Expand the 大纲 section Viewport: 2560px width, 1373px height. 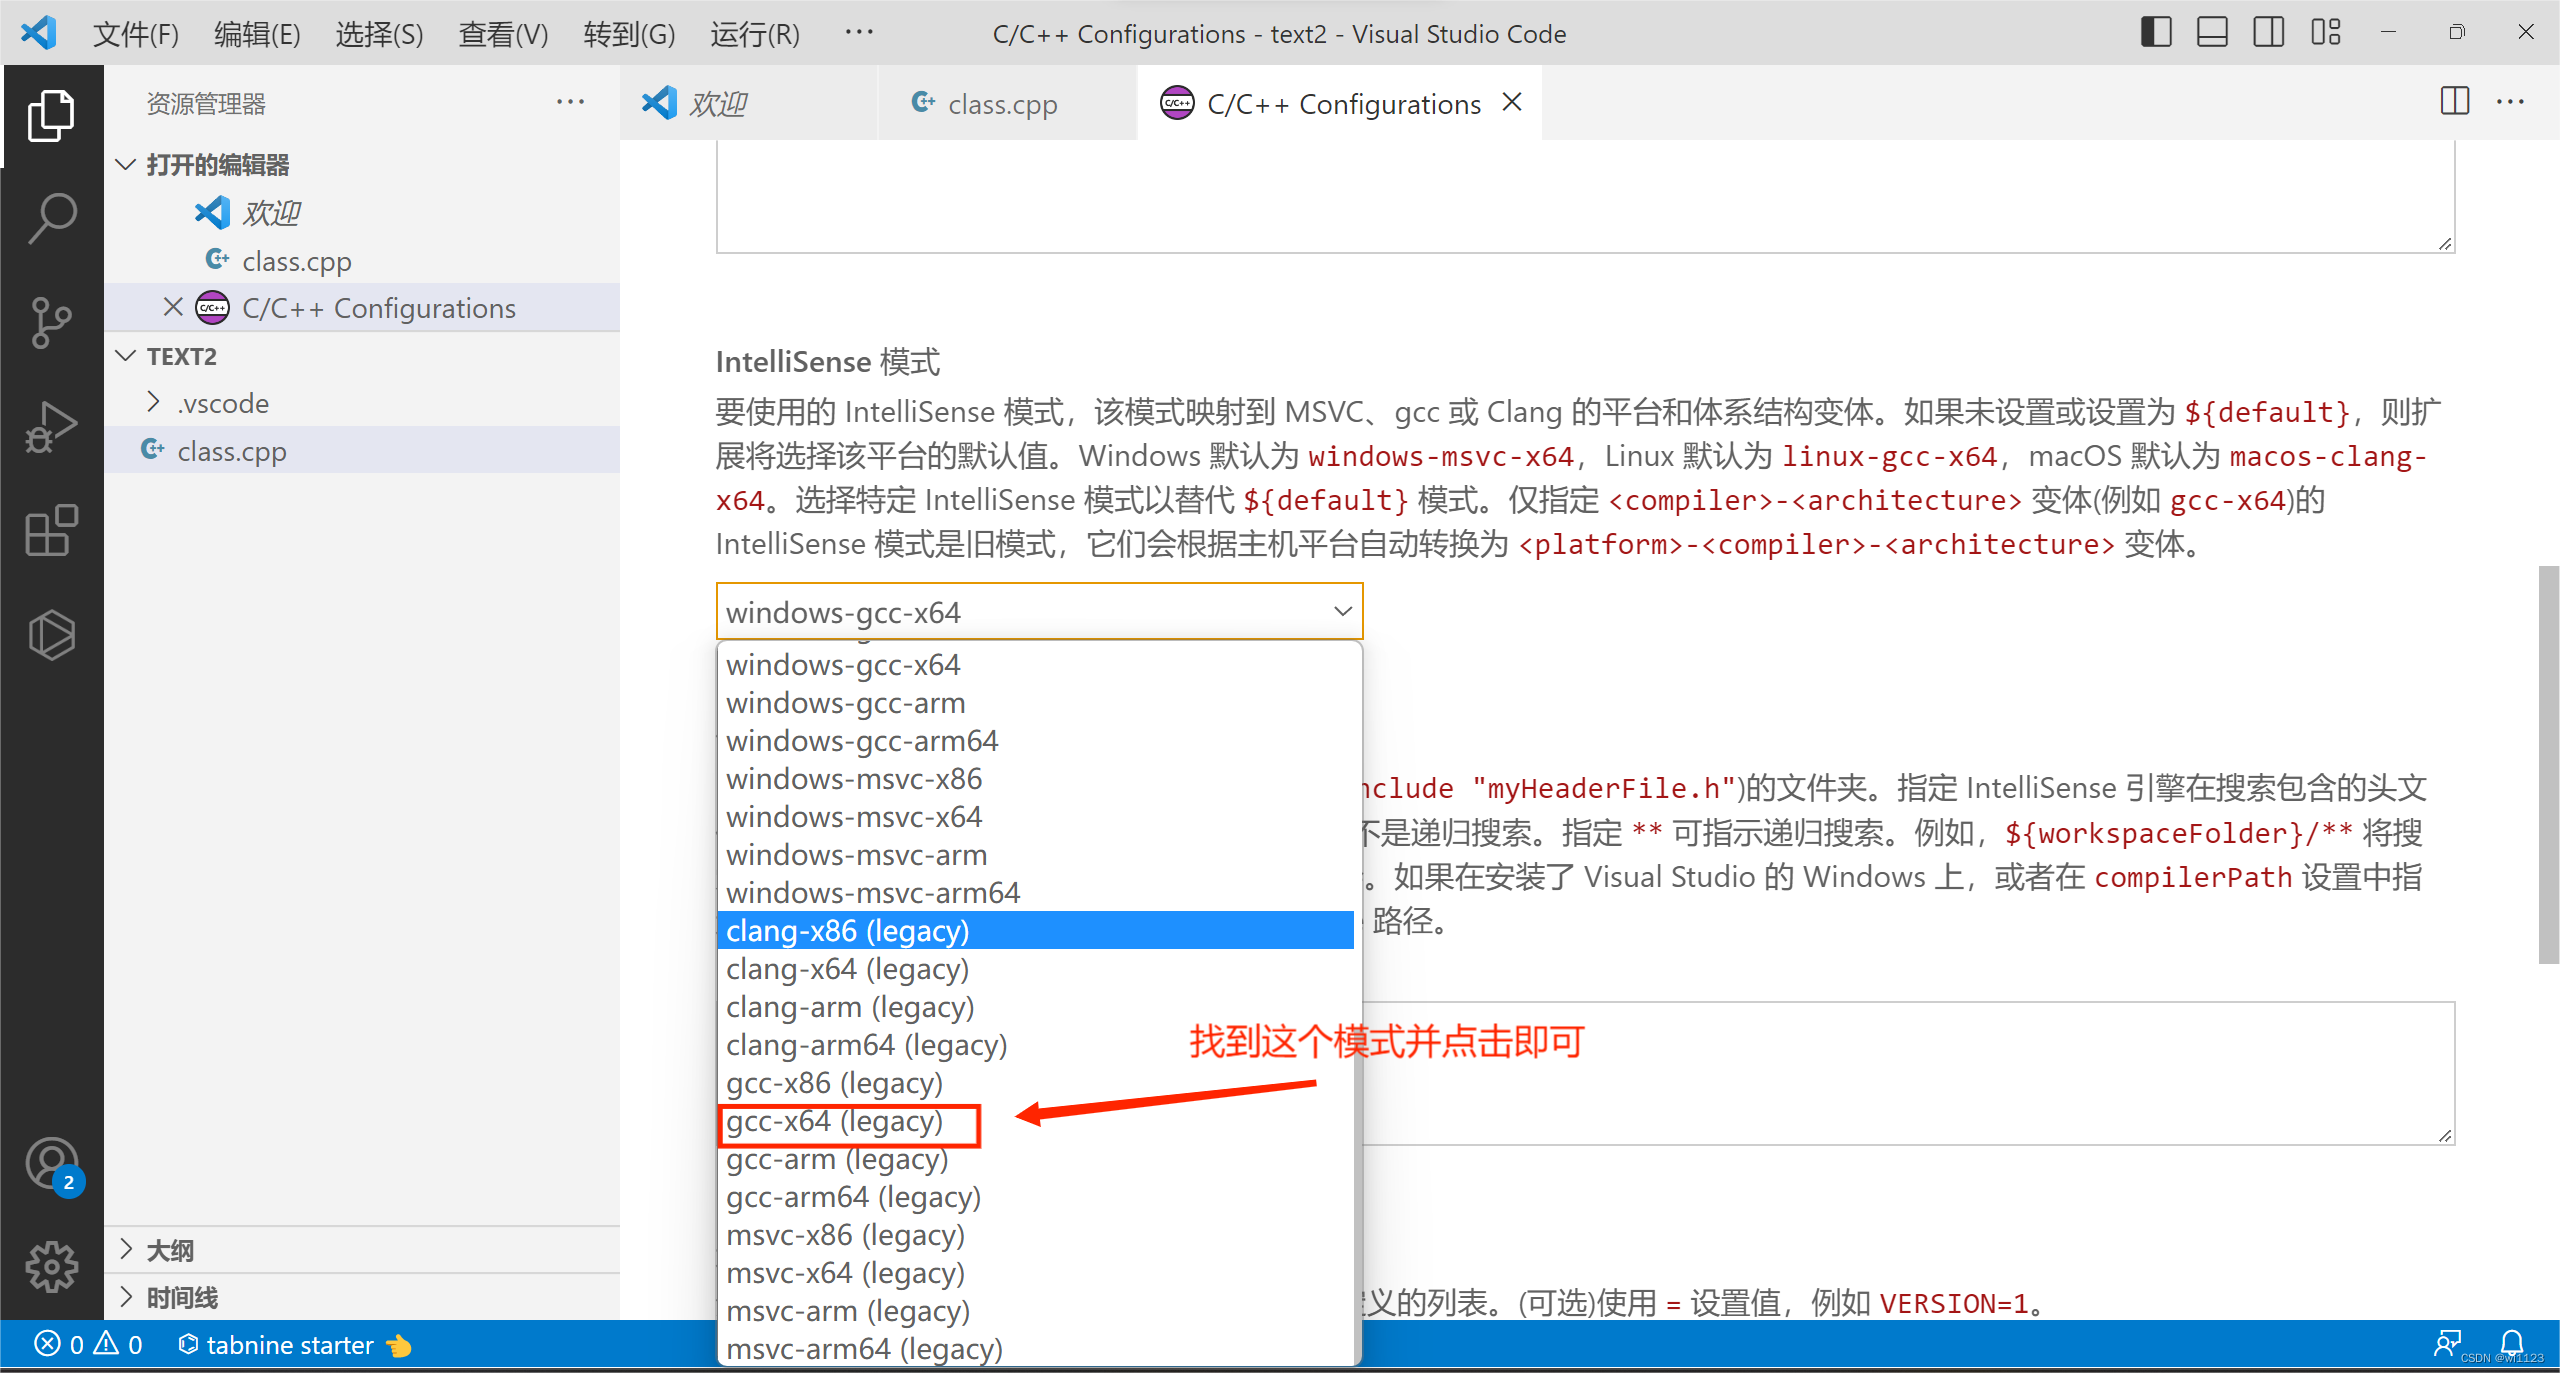(x=362, y=1250)
